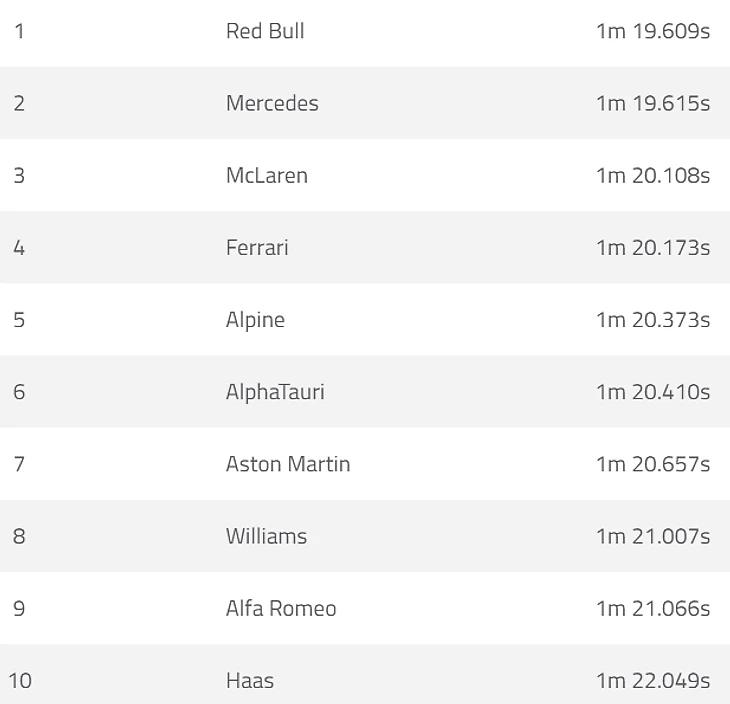Select the Haas team cell
The height and width of the screenshot is (704, 730).
point(250,681)
